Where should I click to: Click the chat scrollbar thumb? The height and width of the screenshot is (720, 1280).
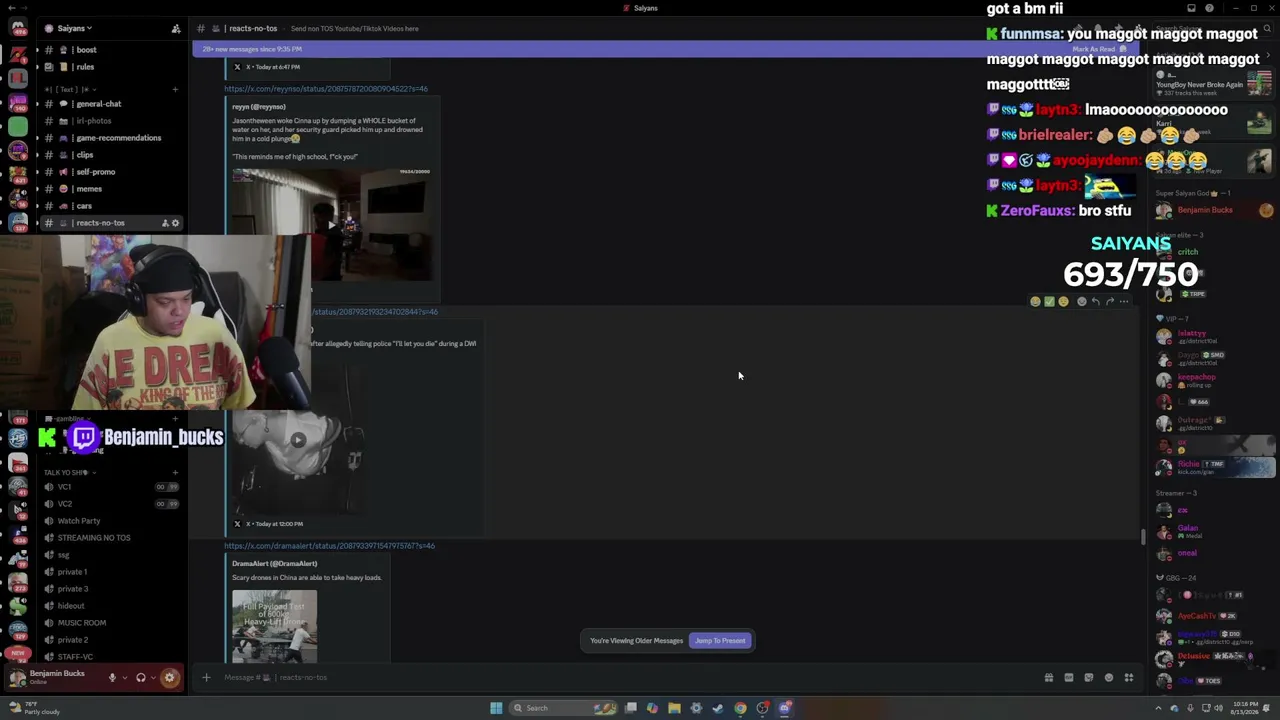tap(1143, 537)
